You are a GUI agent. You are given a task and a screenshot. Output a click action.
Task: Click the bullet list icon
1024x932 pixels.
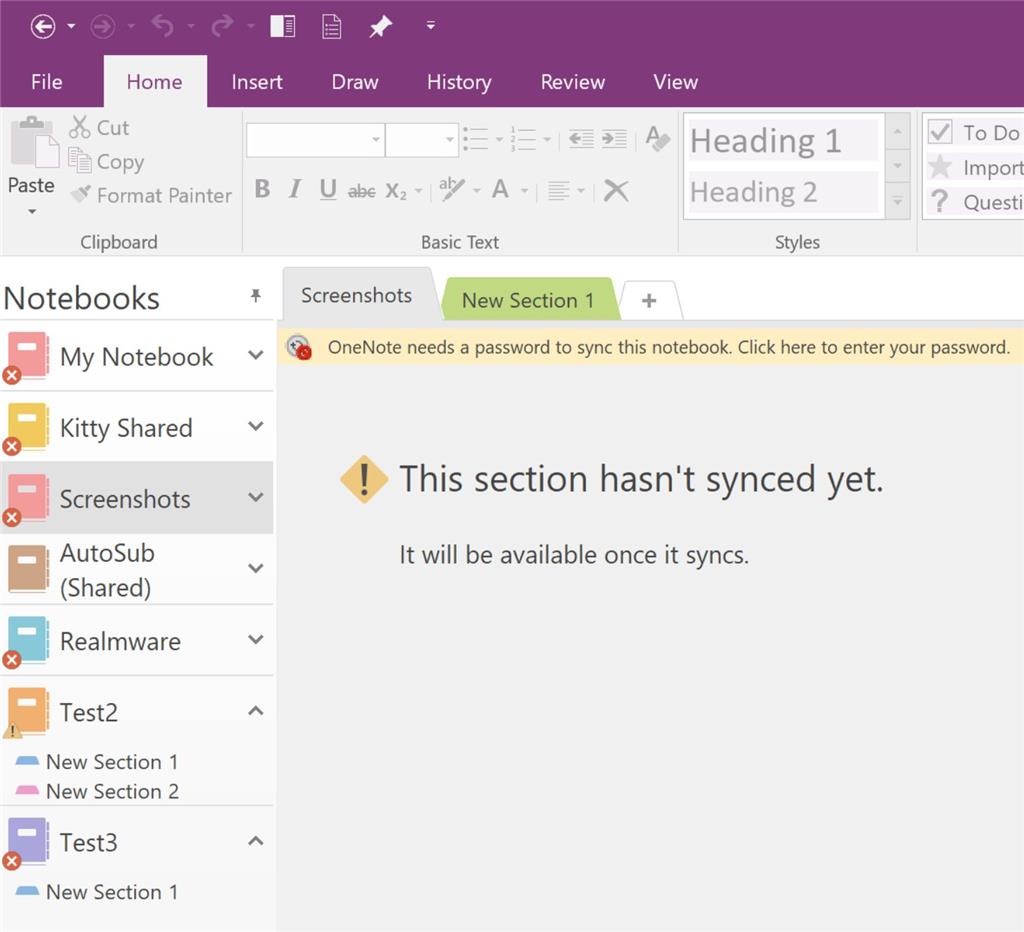click(x=476, y=139)
